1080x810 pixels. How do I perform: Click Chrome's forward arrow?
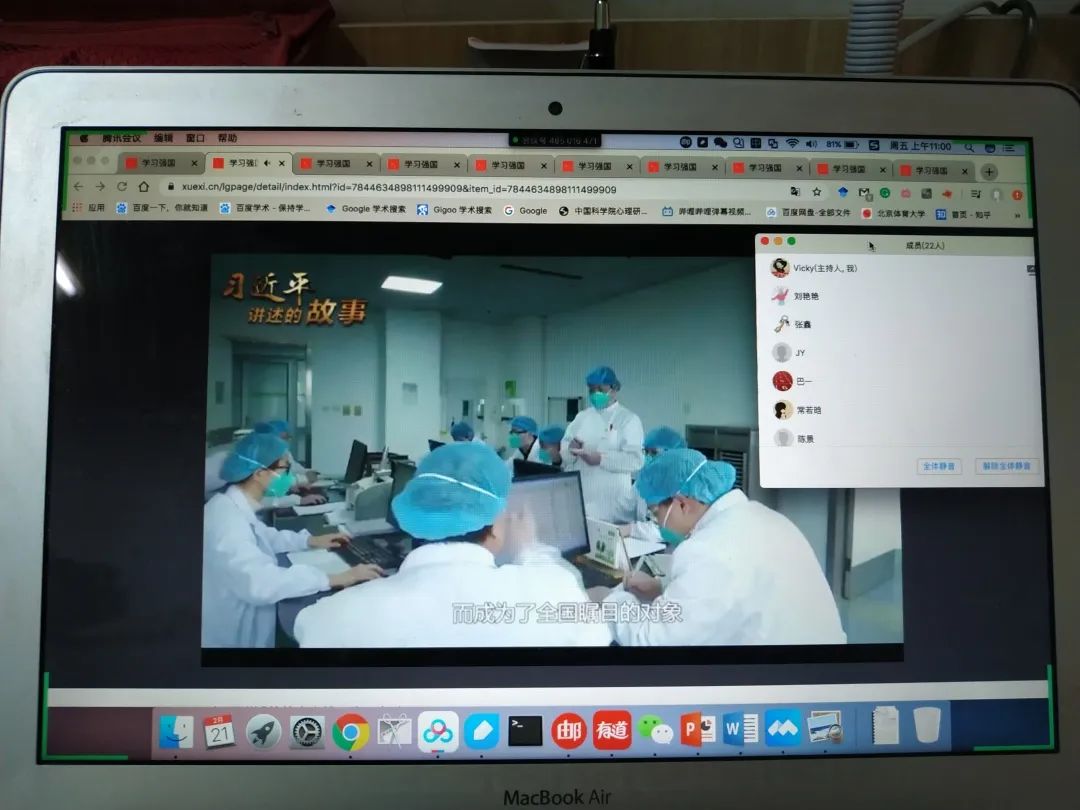101,186
